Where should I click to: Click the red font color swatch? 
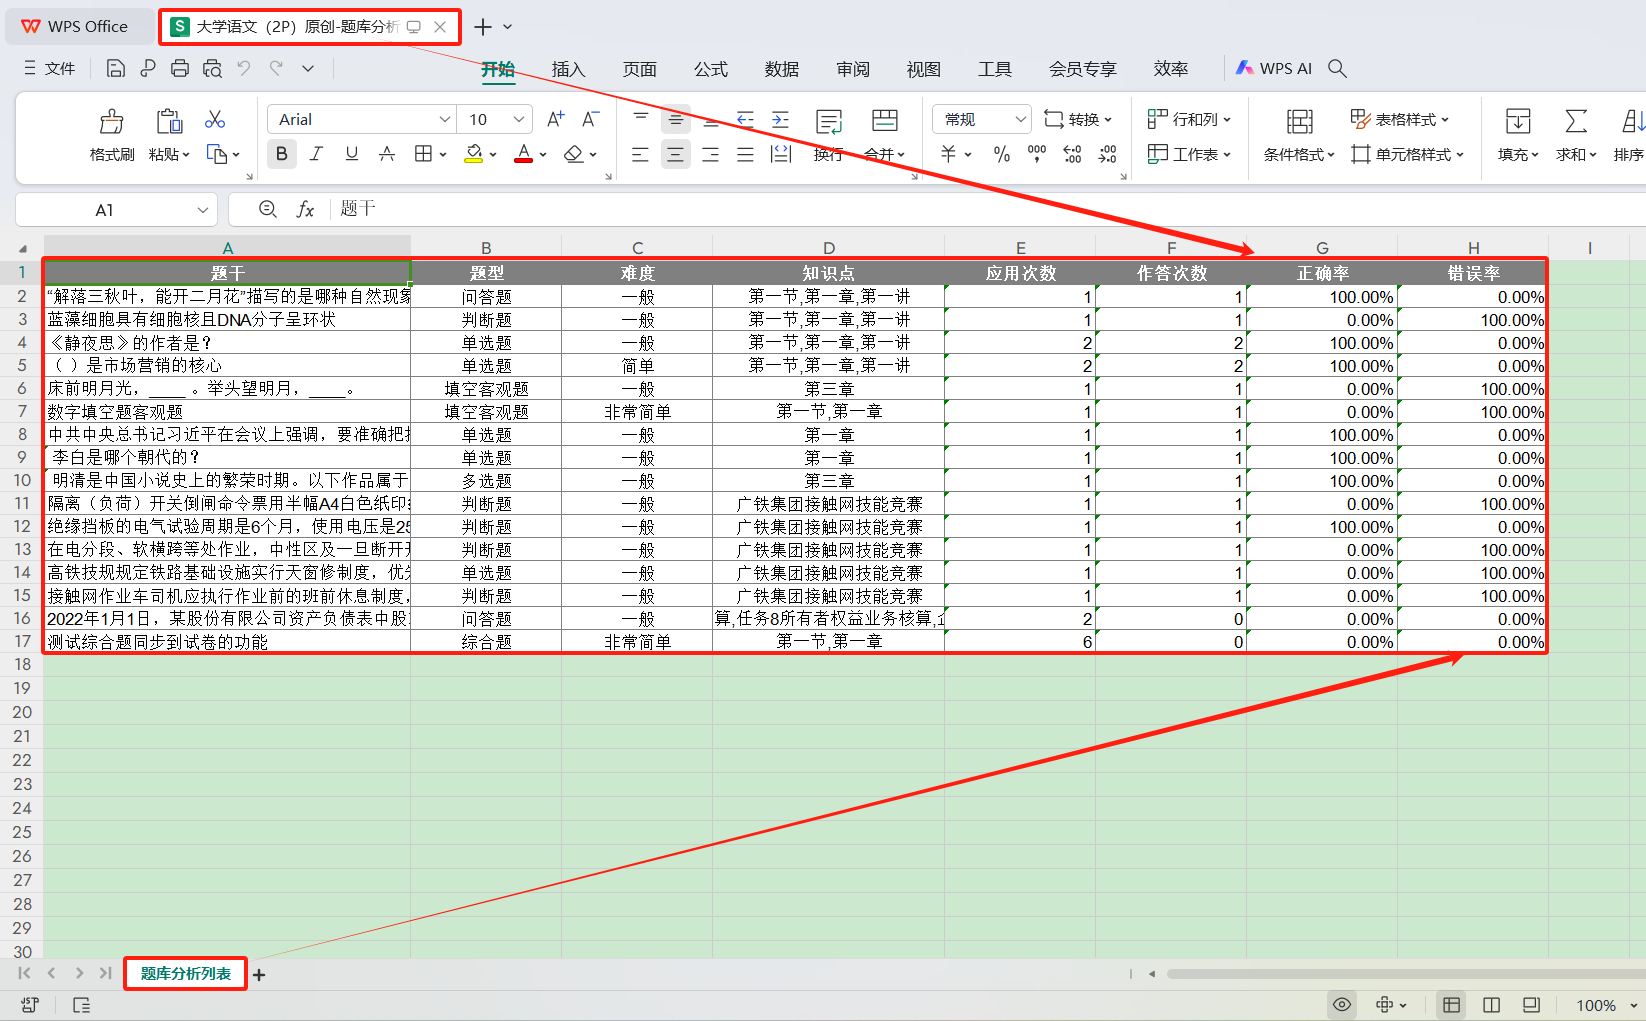(x=523, y=154)
